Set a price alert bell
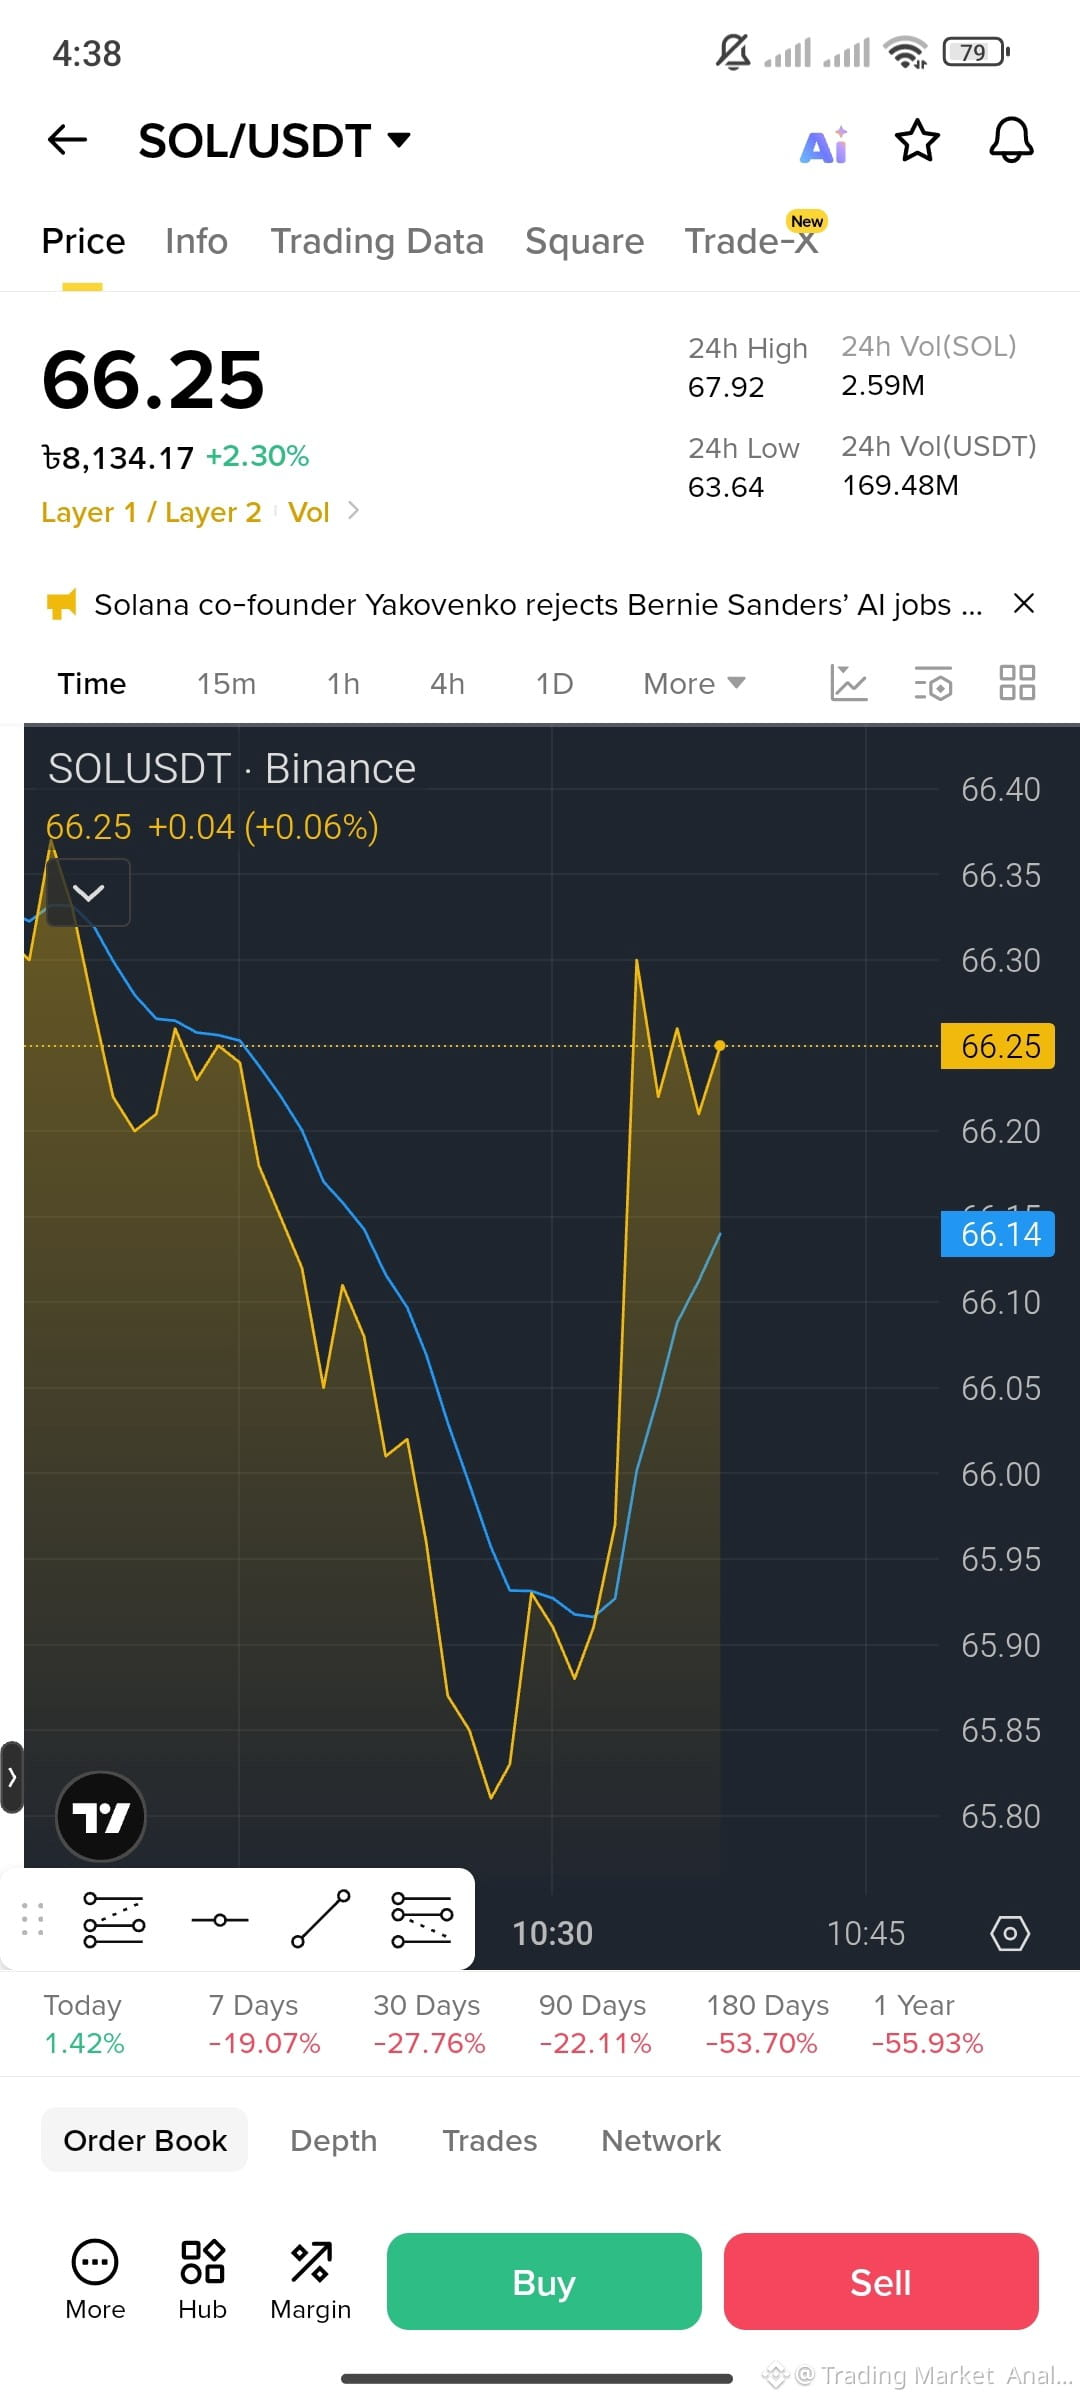Viewport: 1080px width, 2400px height. coord(1011,140)
